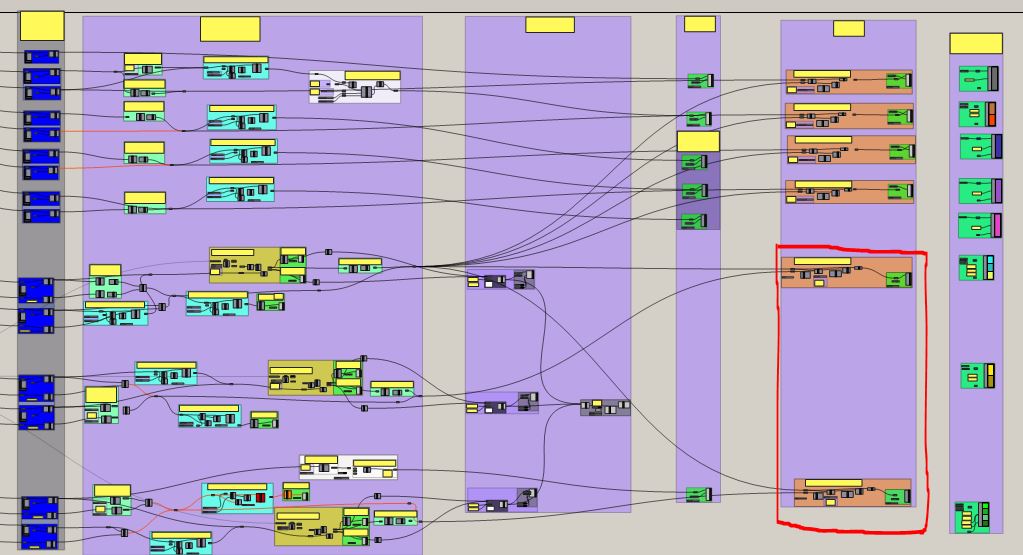Screen dimensions: 1023x555
Task: Select the second orange cluster from top
Action: click(x=849, y=115)
